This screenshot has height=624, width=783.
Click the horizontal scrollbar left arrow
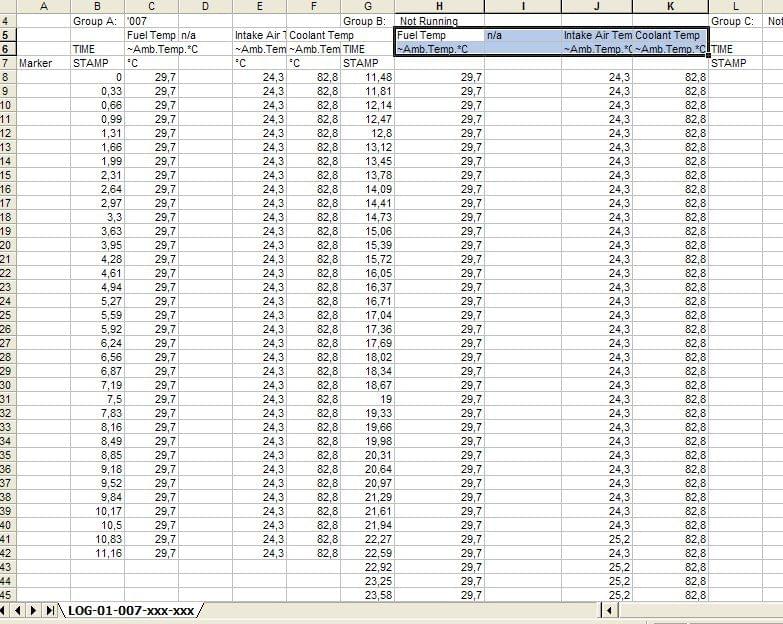point(609,610)
